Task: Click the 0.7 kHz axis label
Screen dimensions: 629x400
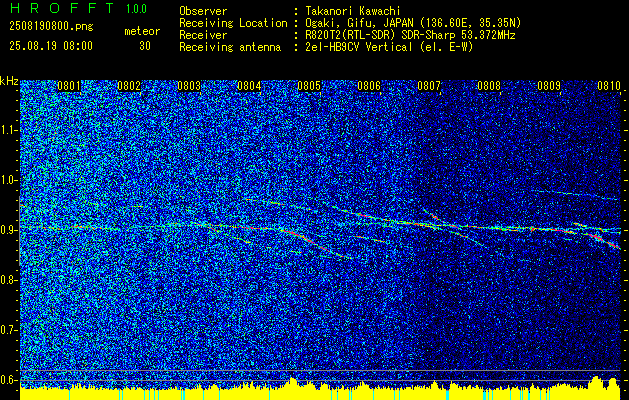Action: pos(8,330)
